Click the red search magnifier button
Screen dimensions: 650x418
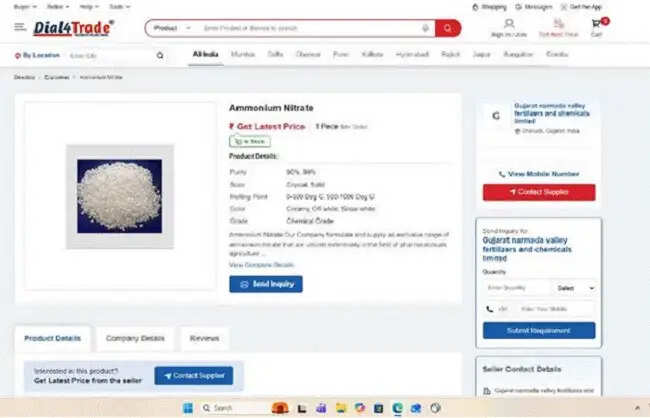point(448,28)
